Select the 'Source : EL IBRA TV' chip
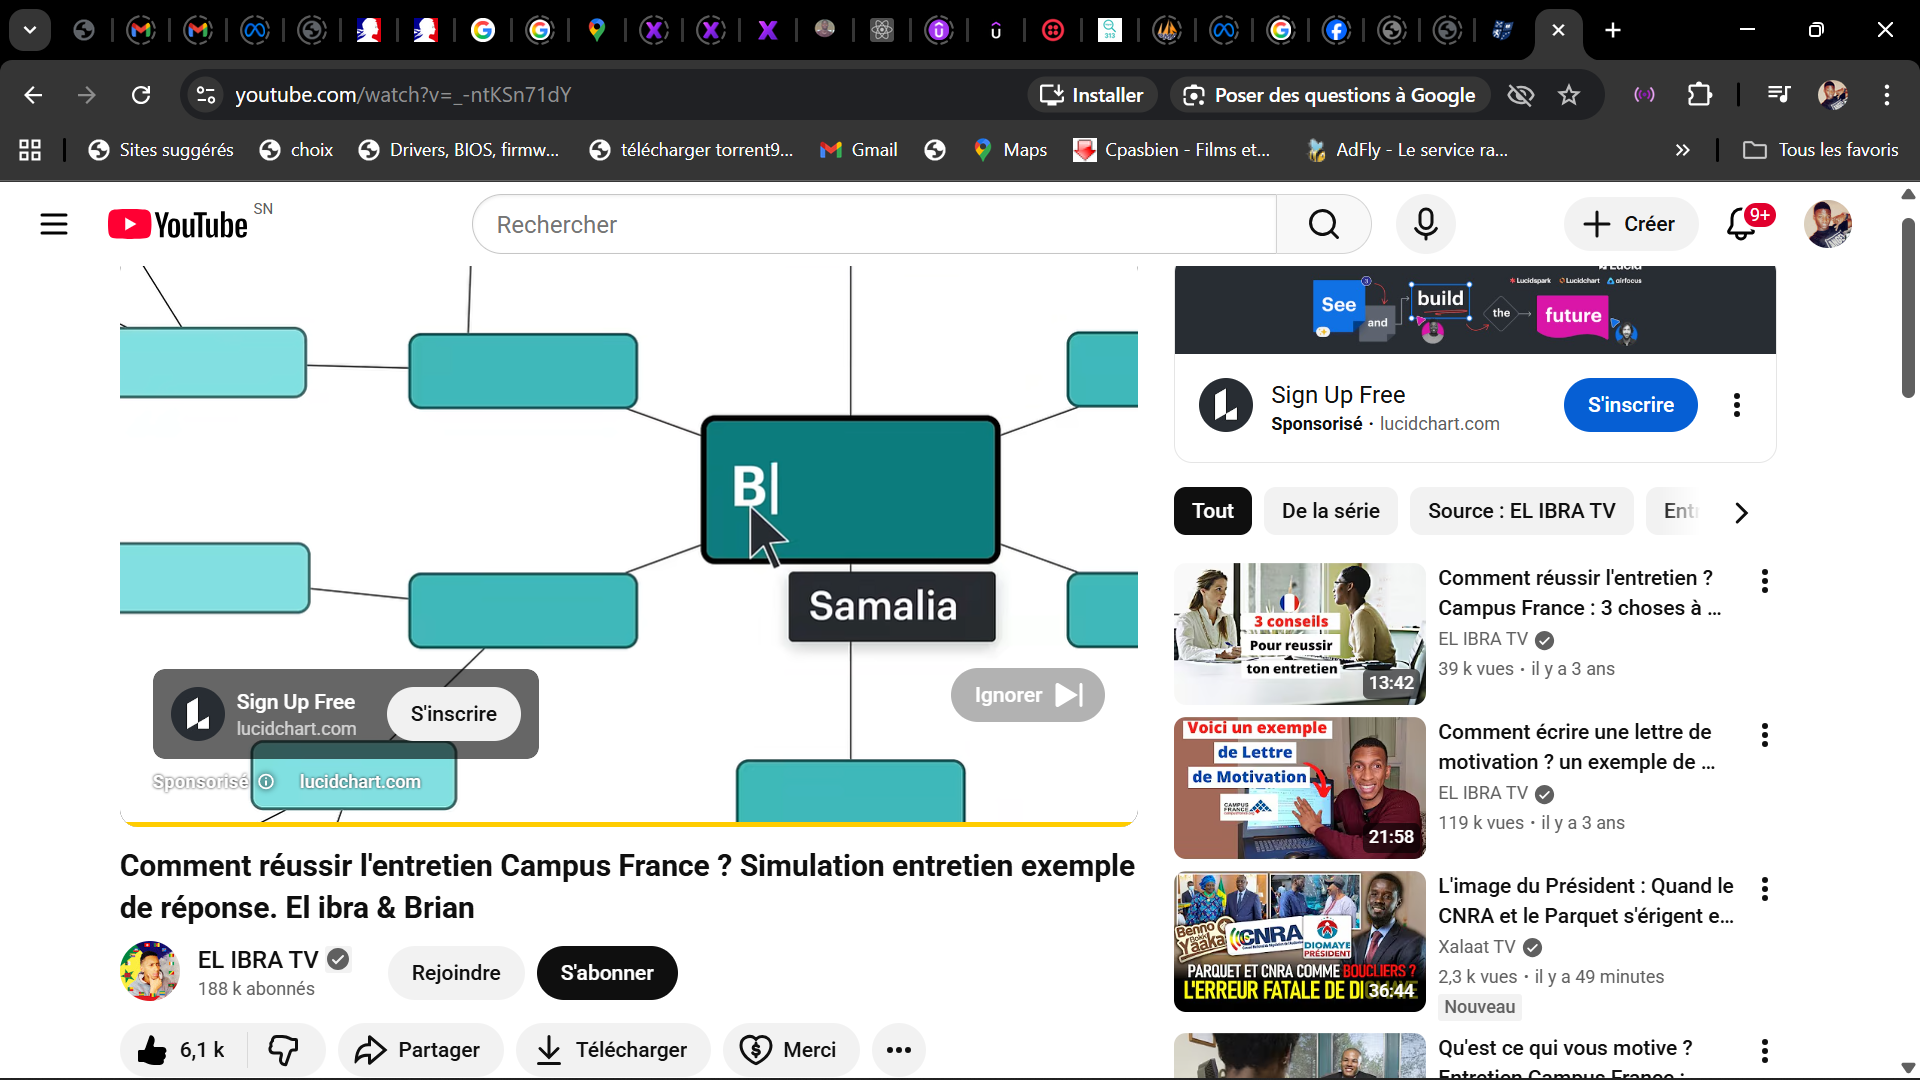Screen dimensions: 1920x1080 1521,511
